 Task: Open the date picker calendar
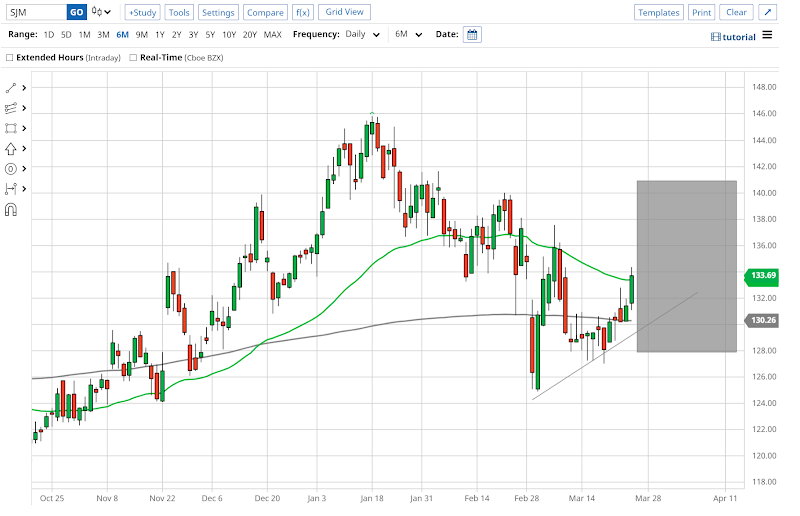(472, 34)
